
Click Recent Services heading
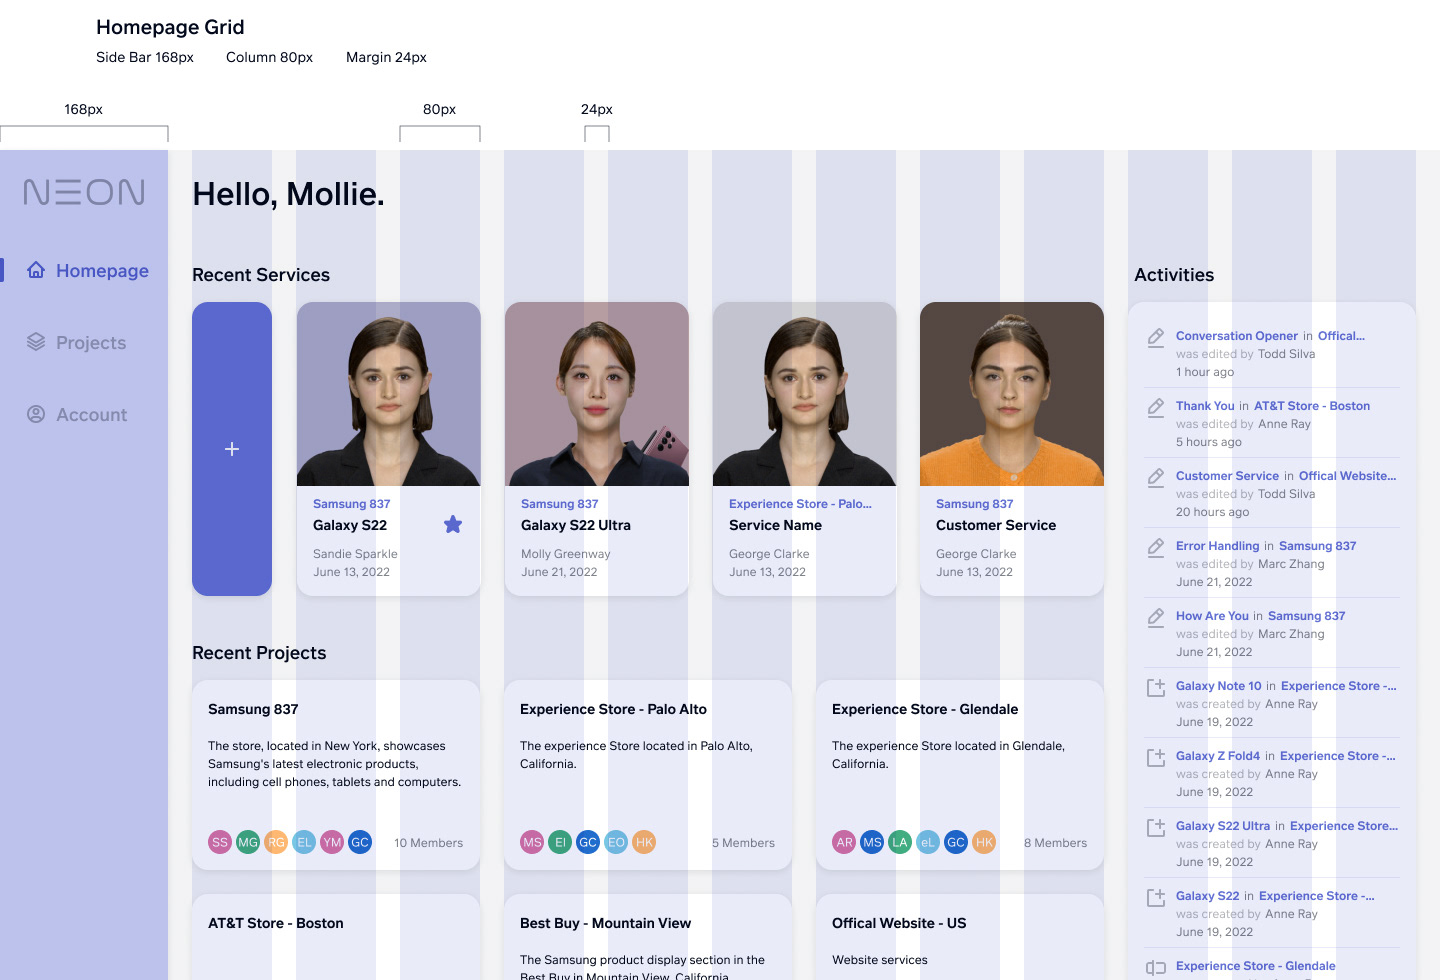(x=261, y=275)
